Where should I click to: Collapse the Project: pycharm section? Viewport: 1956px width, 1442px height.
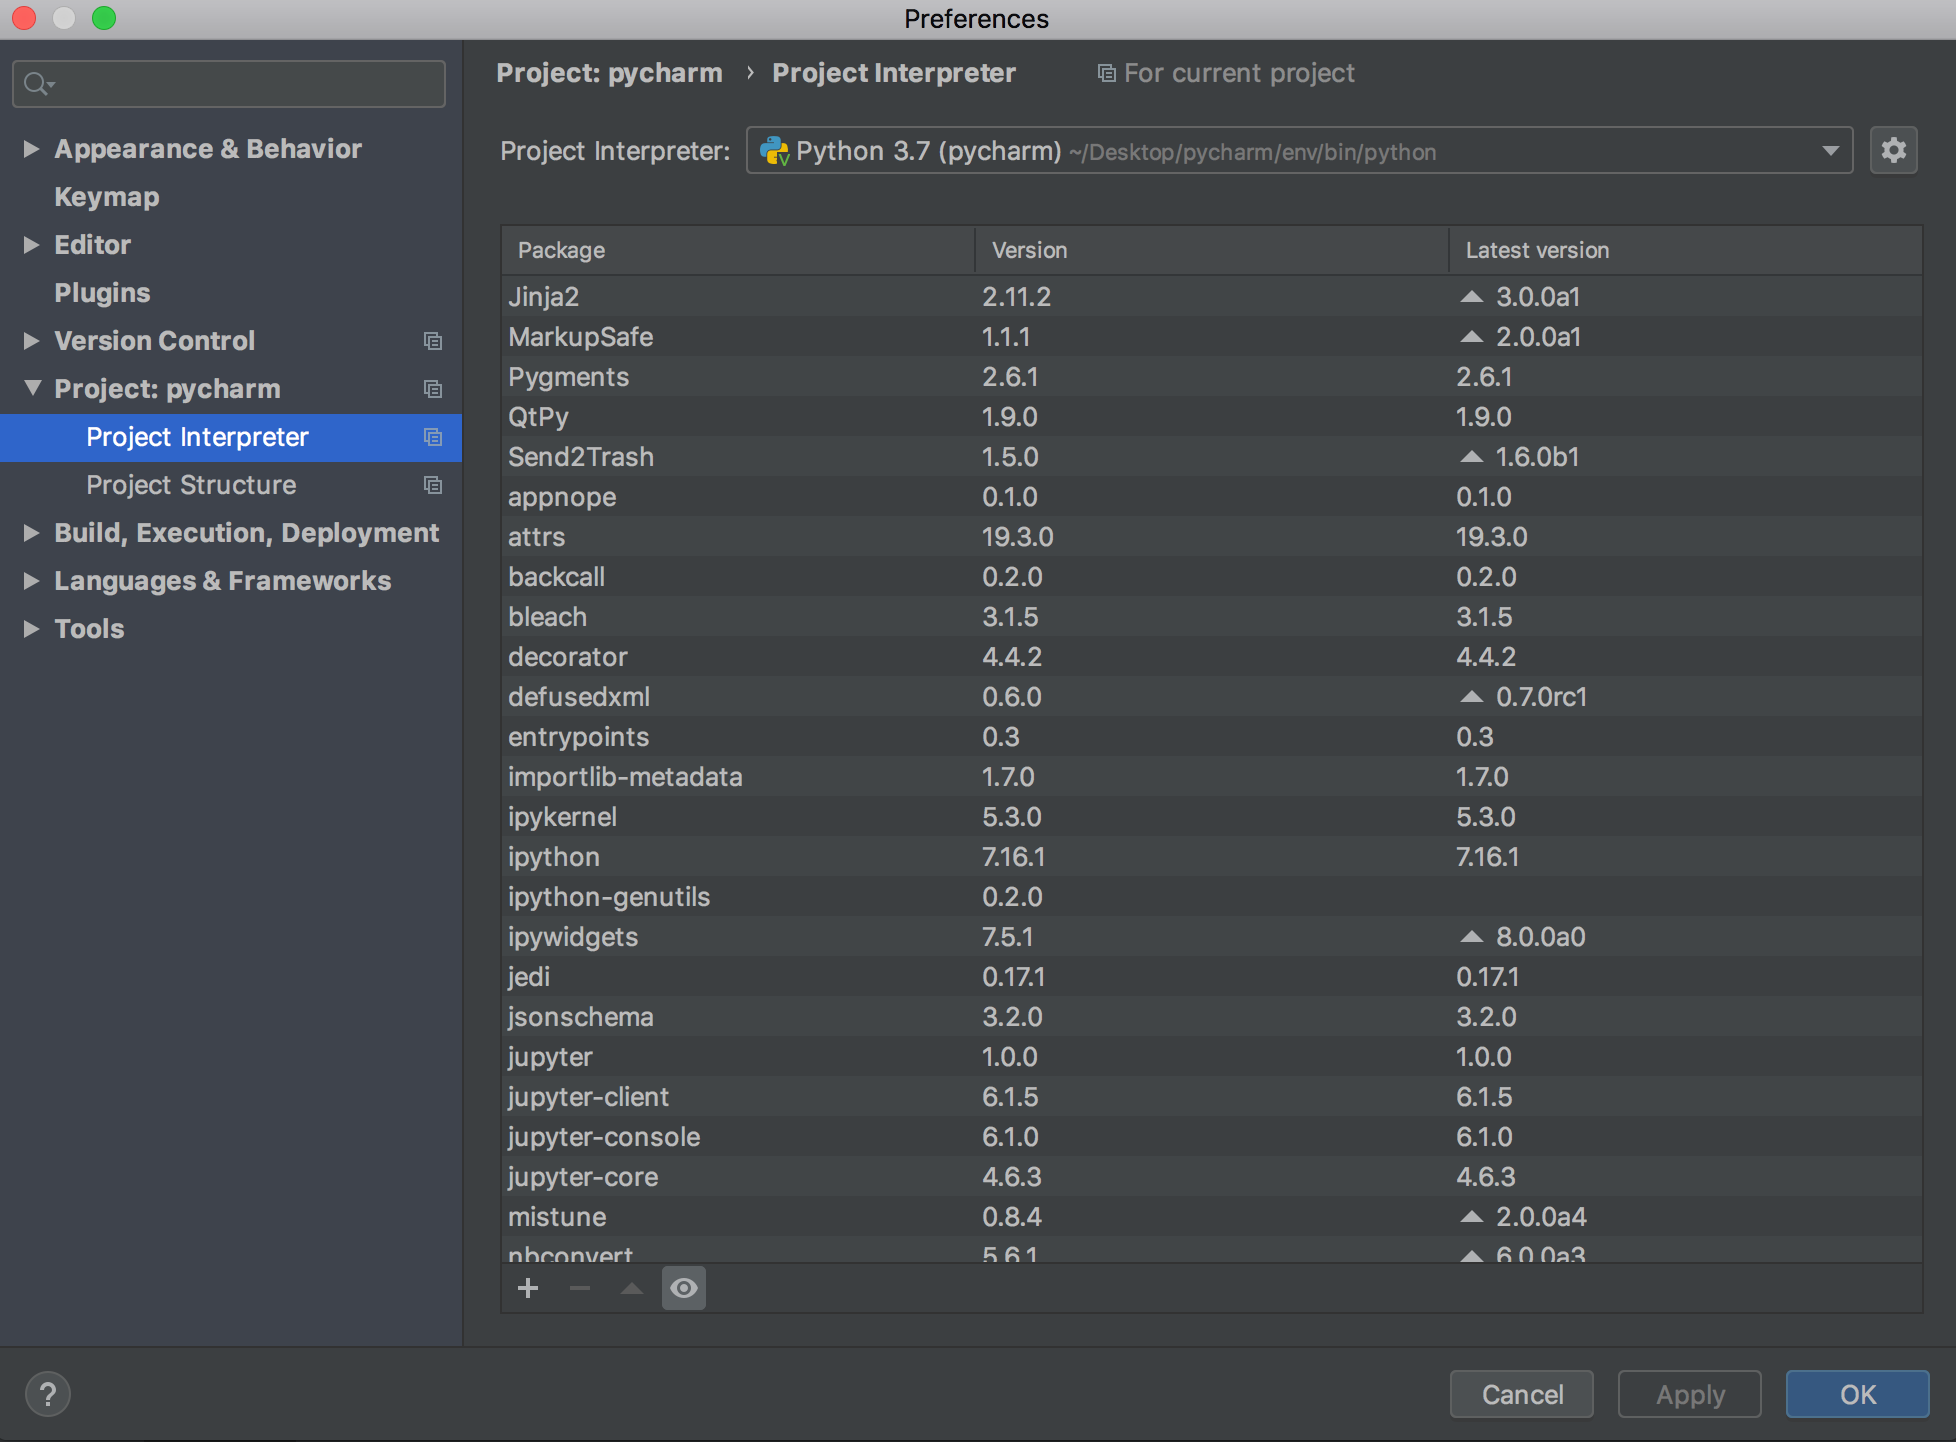[32, 388]
